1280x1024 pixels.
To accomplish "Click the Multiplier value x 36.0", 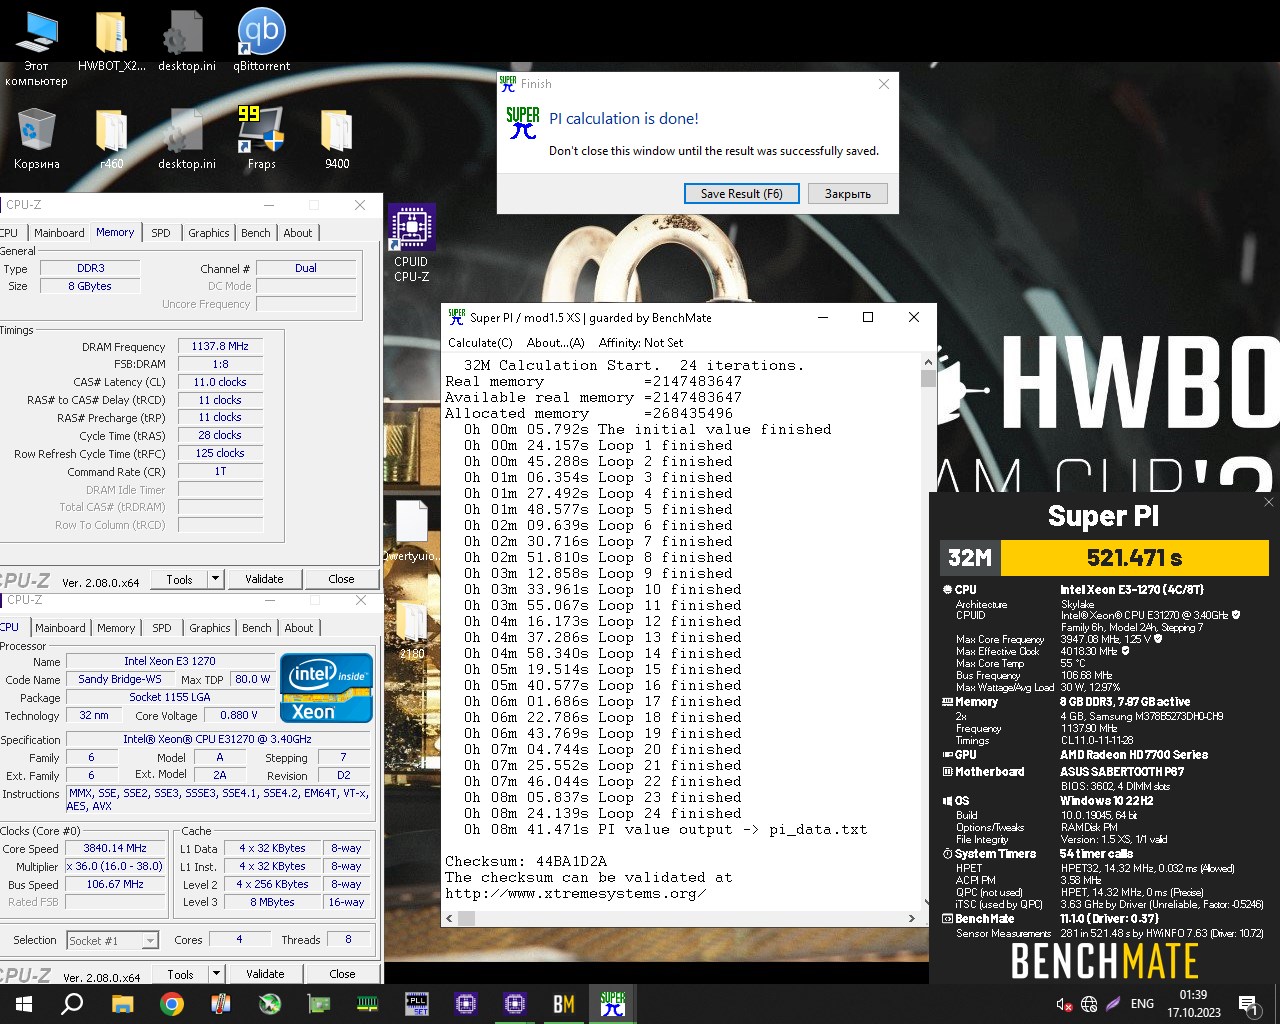I will coord(115,866).
